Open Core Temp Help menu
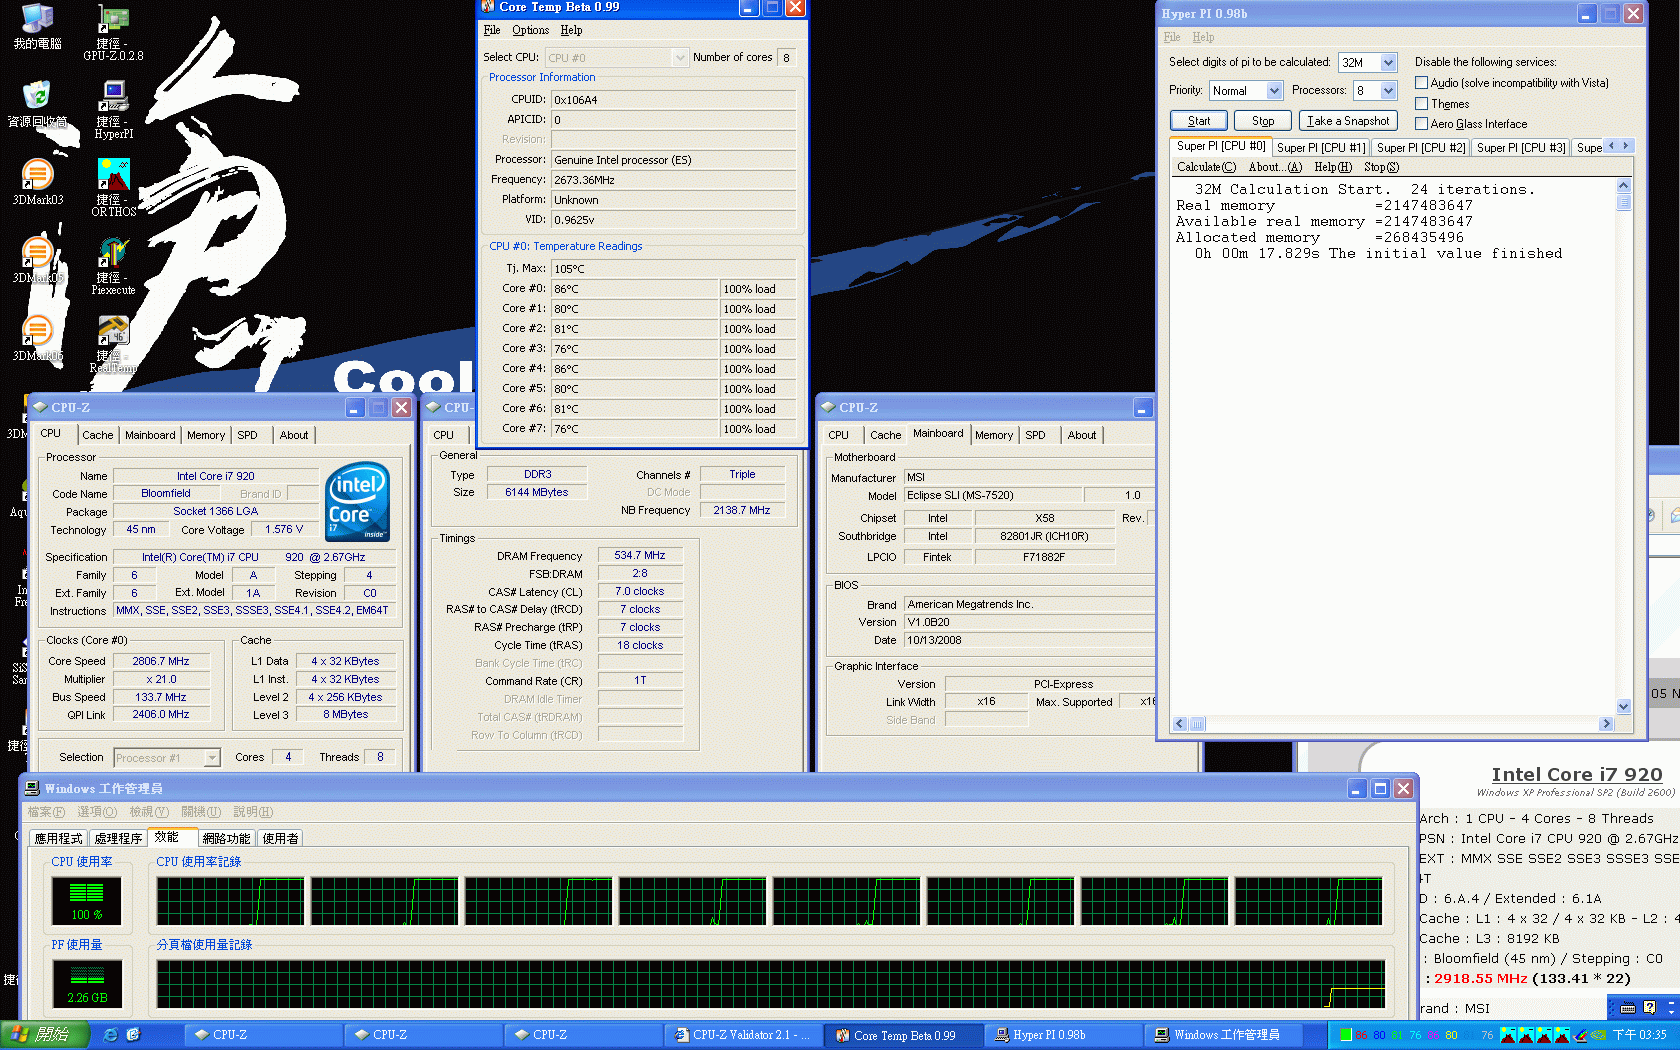The width and height of the screenshot is (1680, 1050). point(571,30)
